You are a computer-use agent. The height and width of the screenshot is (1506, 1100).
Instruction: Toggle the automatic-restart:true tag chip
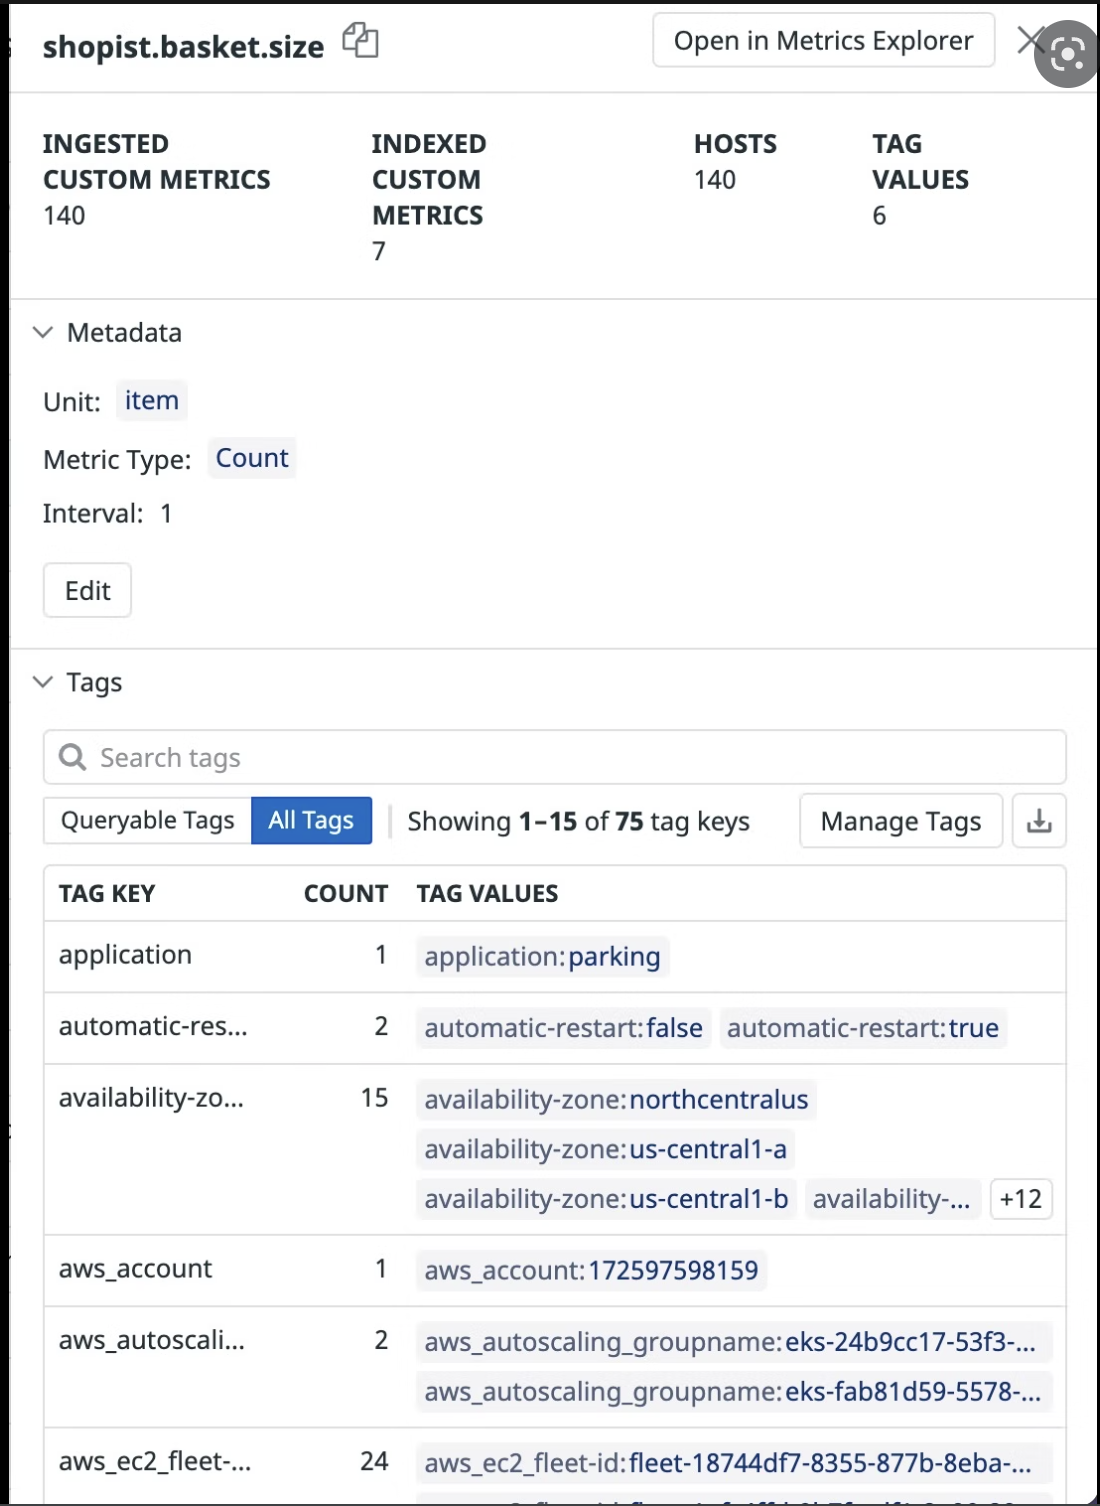pyautogui.click(x=863, y=1027)
